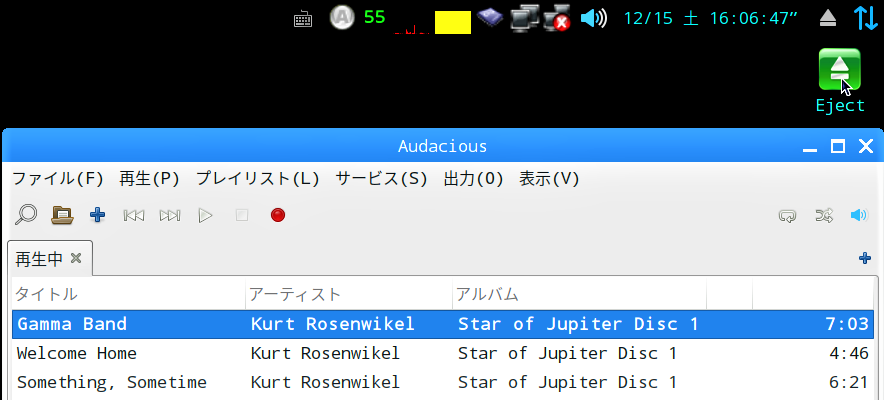Click the blue up-down arrows tray icon
Image resolution: width=884 pixels, height=400 pixels.
pos(867,17)
